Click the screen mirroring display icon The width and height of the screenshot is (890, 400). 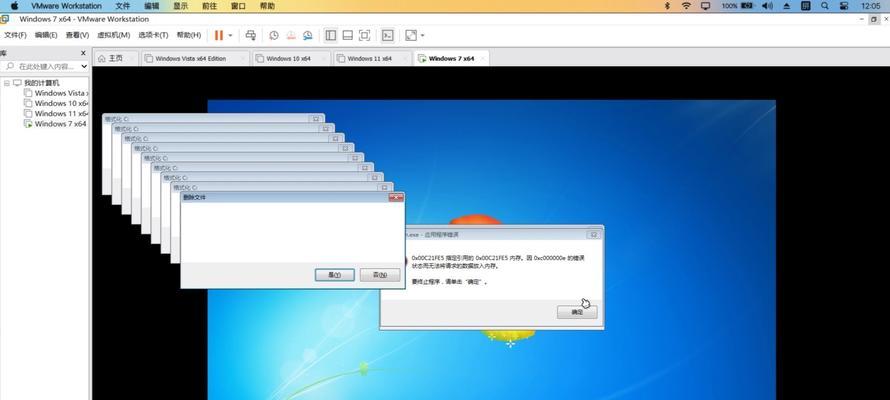[x=706, y=6]
